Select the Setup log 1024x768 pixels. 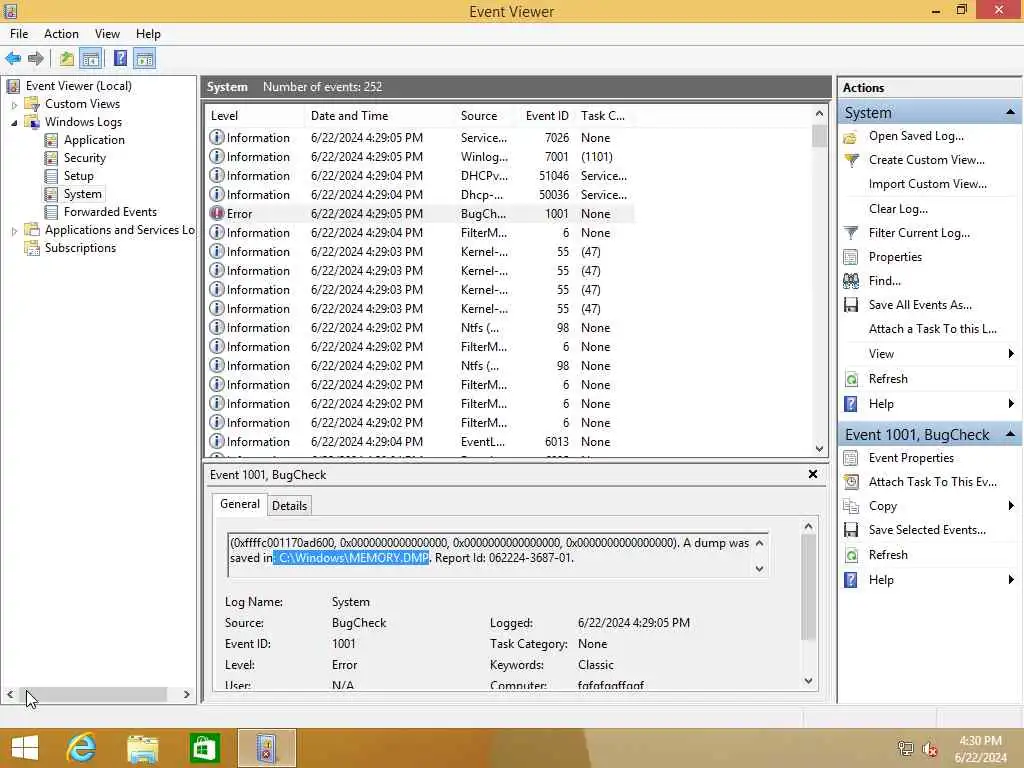coord(78,176)
